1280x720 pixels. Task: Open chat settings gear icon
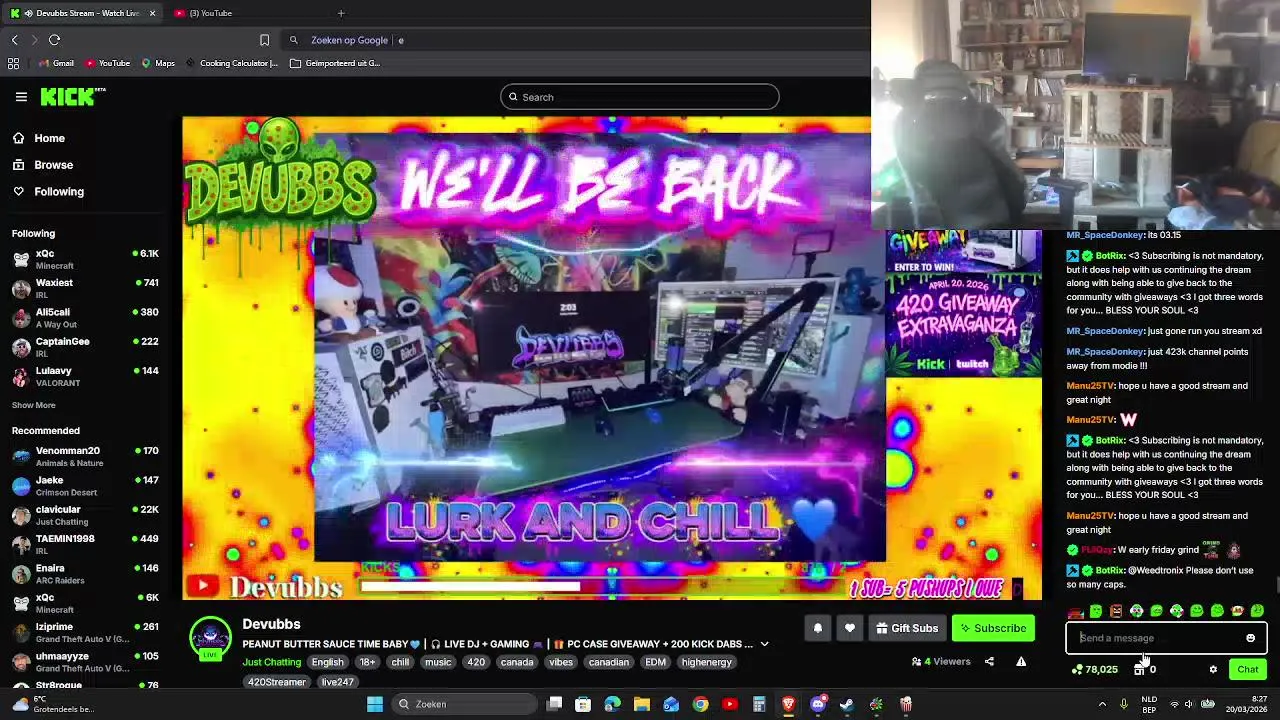[1213, 669]
